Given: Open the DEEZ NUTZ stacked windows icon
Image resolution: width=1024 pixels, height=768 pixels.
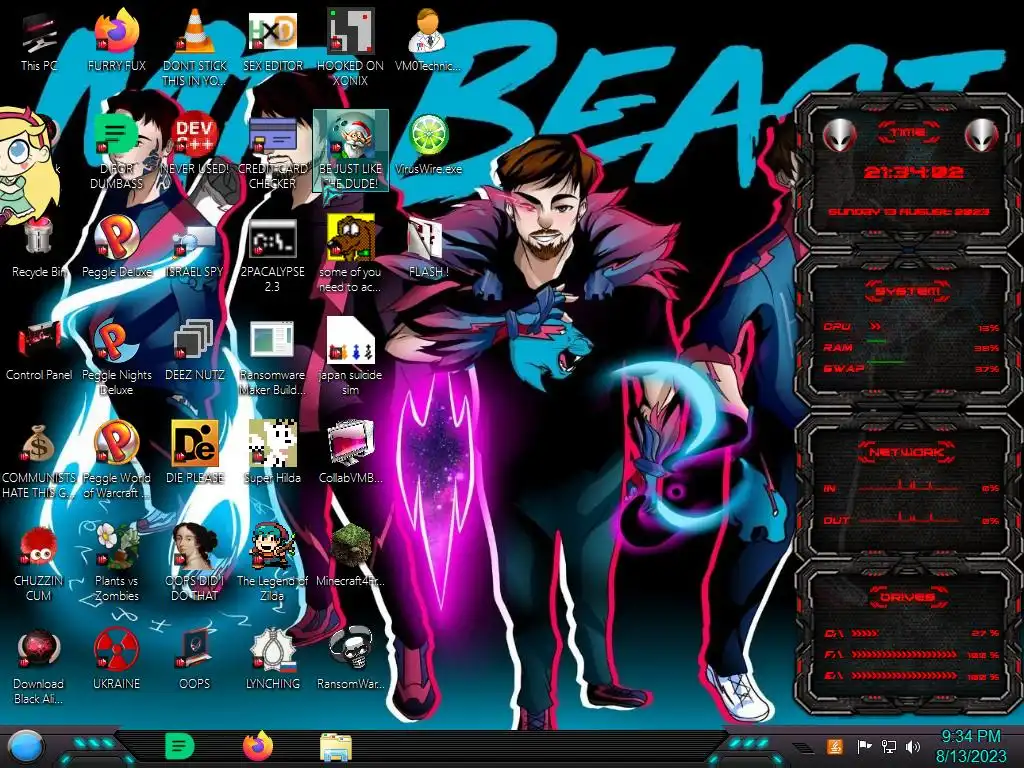Looking at the screenshot, I should point(194,351).
